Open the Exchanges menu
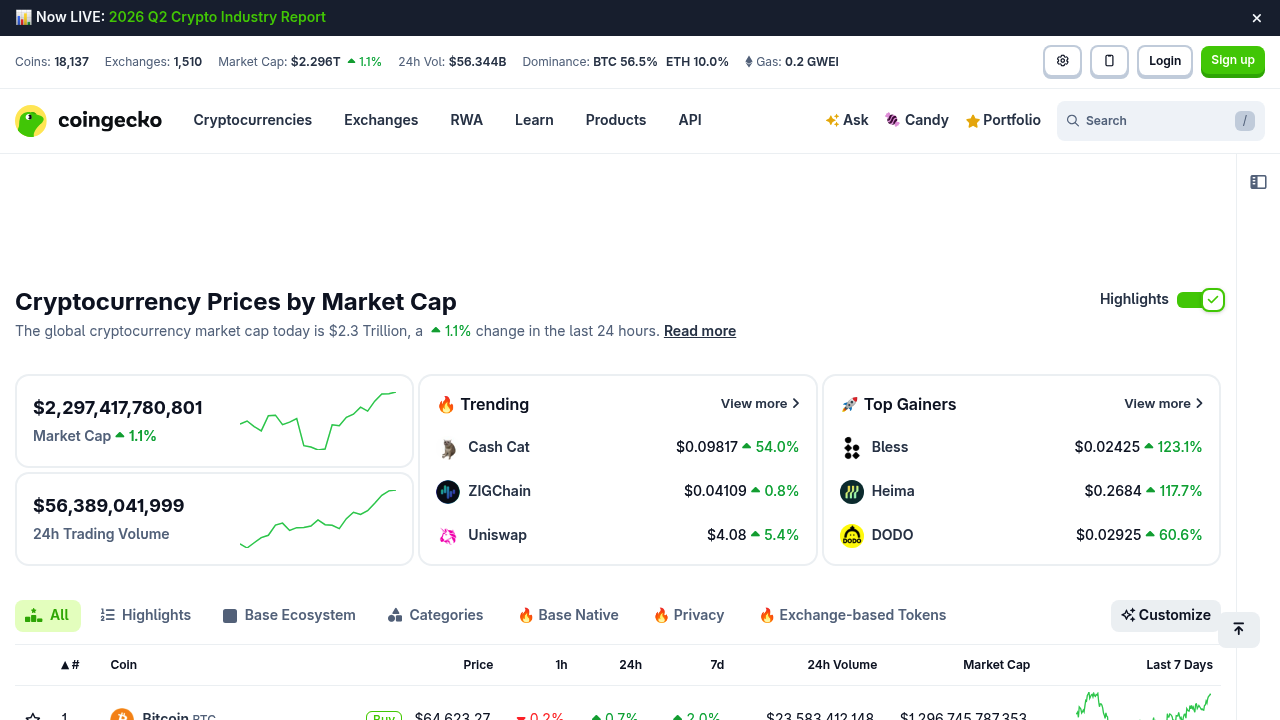This screenshot has width=1280, height=720. [381, 120]
